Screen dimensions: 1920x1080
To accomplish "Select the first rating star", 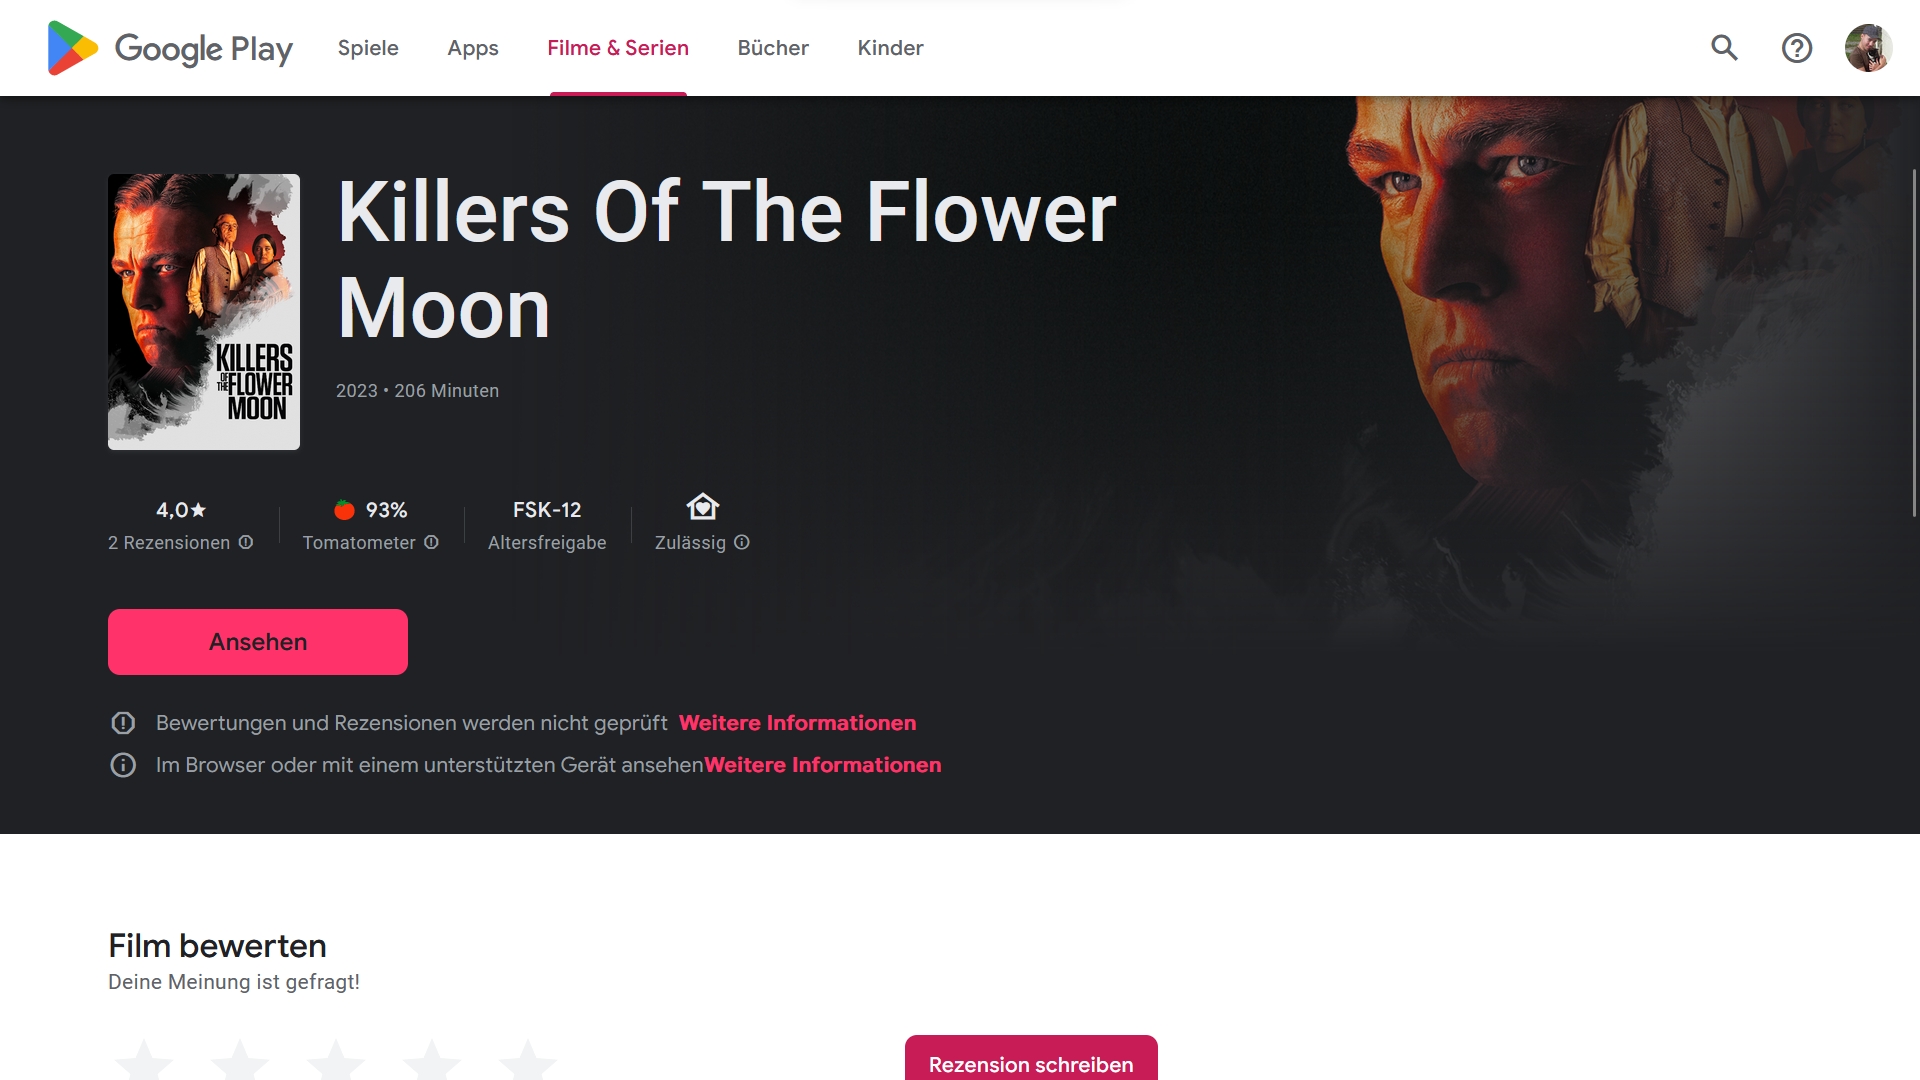I will coord(144,1060).
